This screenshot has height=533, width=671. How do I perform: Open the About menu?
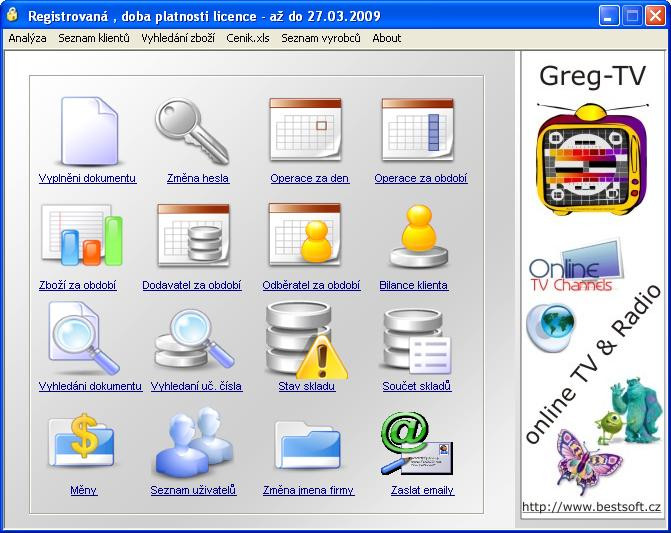(x=386, y=38)
